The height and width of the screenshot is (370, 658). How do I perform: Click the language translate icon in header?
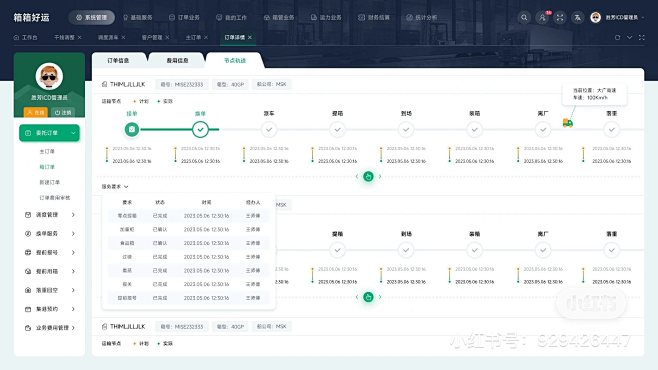click(578, 18)
